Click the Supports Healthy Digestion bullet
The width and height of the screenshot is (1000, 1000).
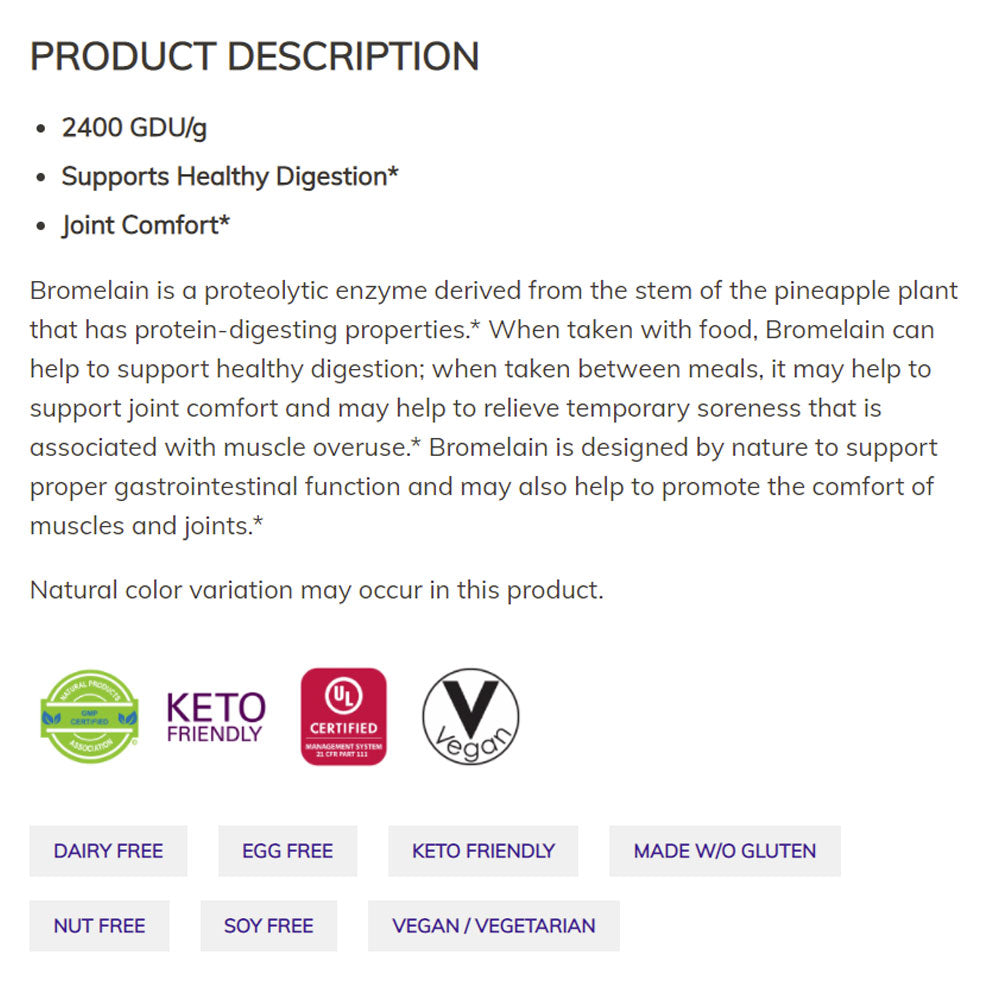(230, 177)
